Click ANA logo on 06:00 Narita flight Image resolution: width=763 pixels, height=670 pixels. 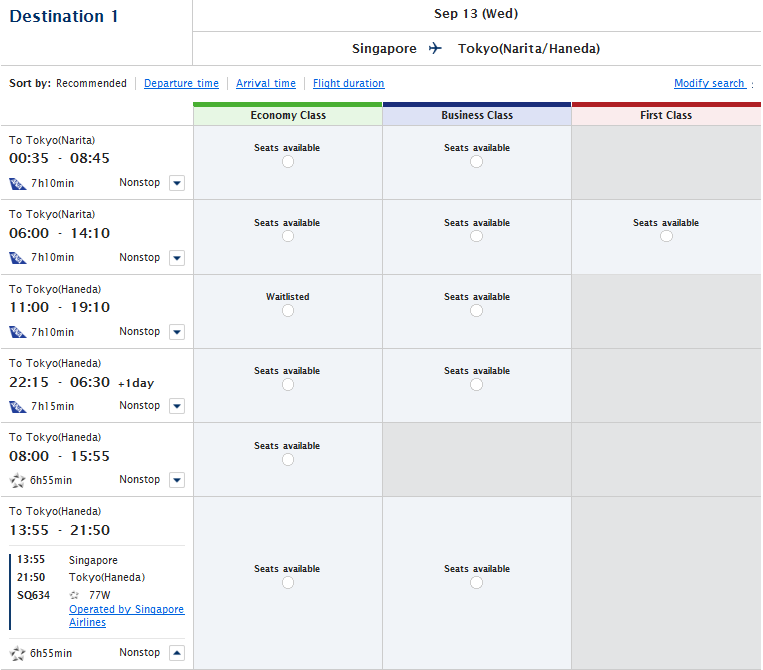[17, 258]
